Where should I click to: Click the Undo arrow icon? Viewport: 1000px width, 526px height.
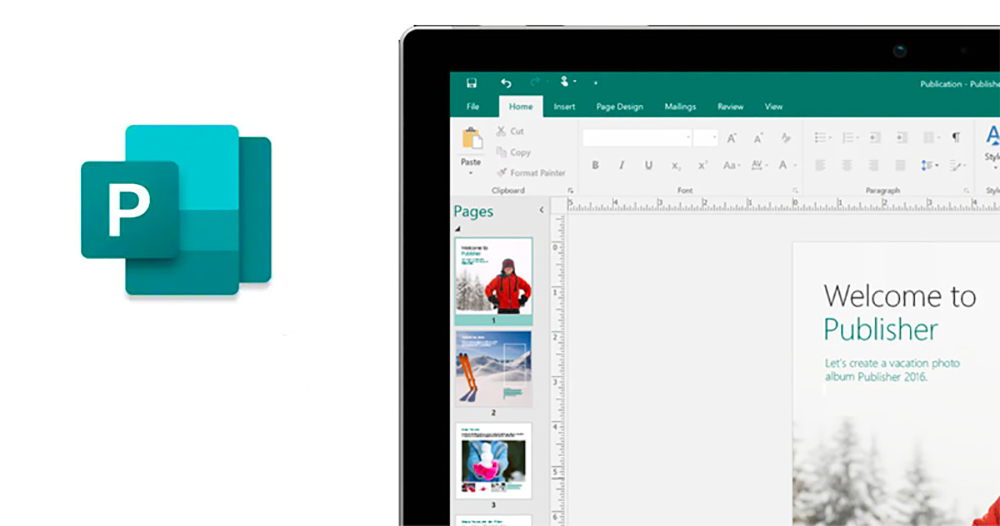506,83
